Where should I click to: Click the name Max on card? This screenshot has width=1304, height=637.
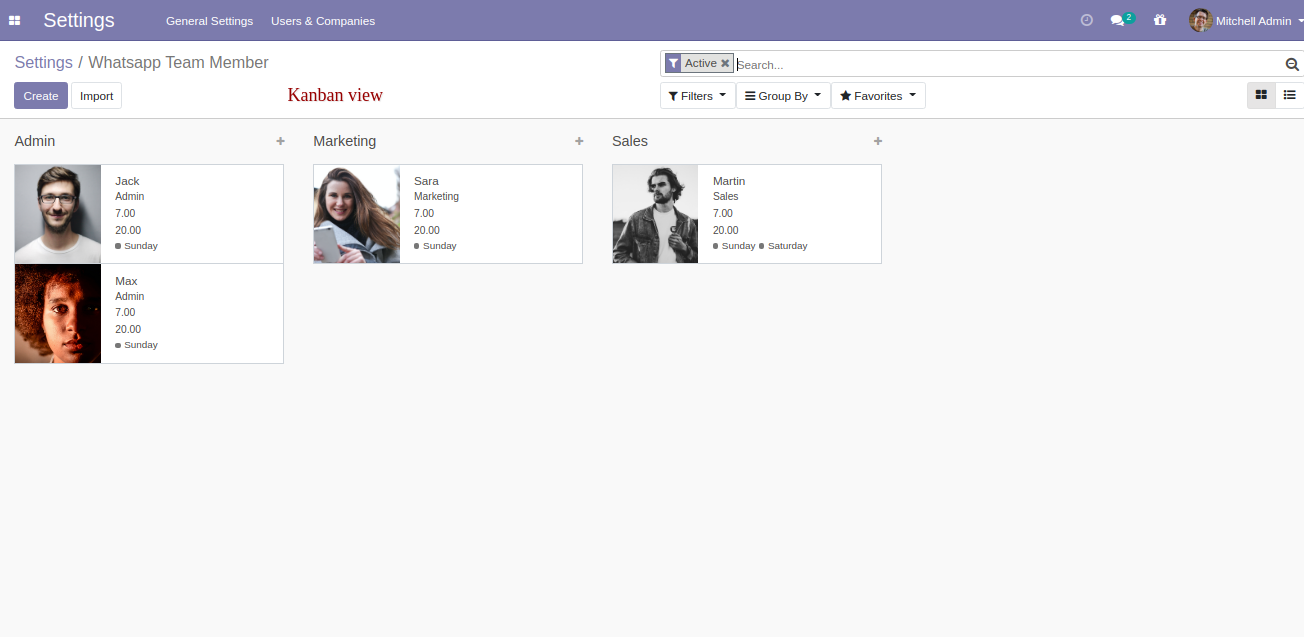126,281
